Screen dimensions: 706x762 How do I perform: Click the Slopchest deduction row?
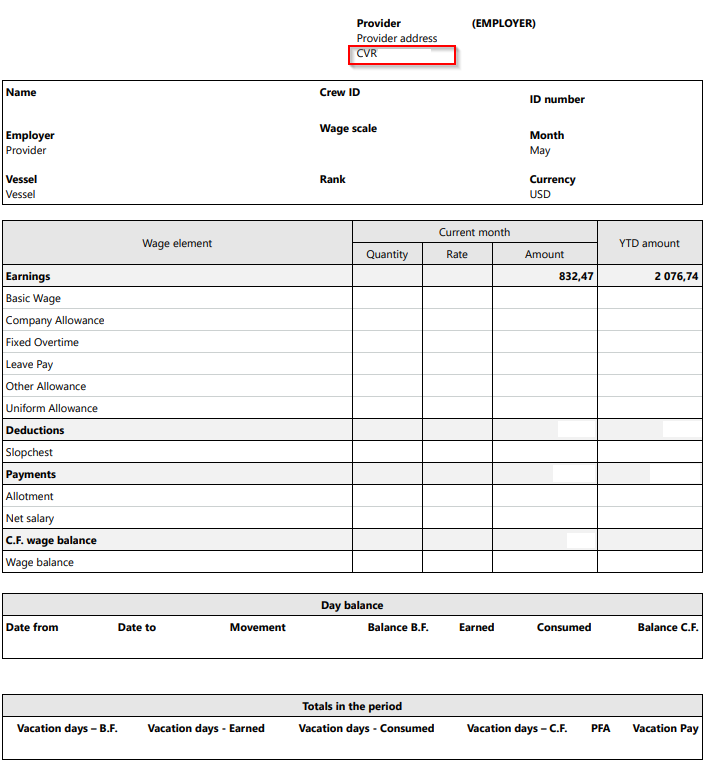(x=352, y=452)
